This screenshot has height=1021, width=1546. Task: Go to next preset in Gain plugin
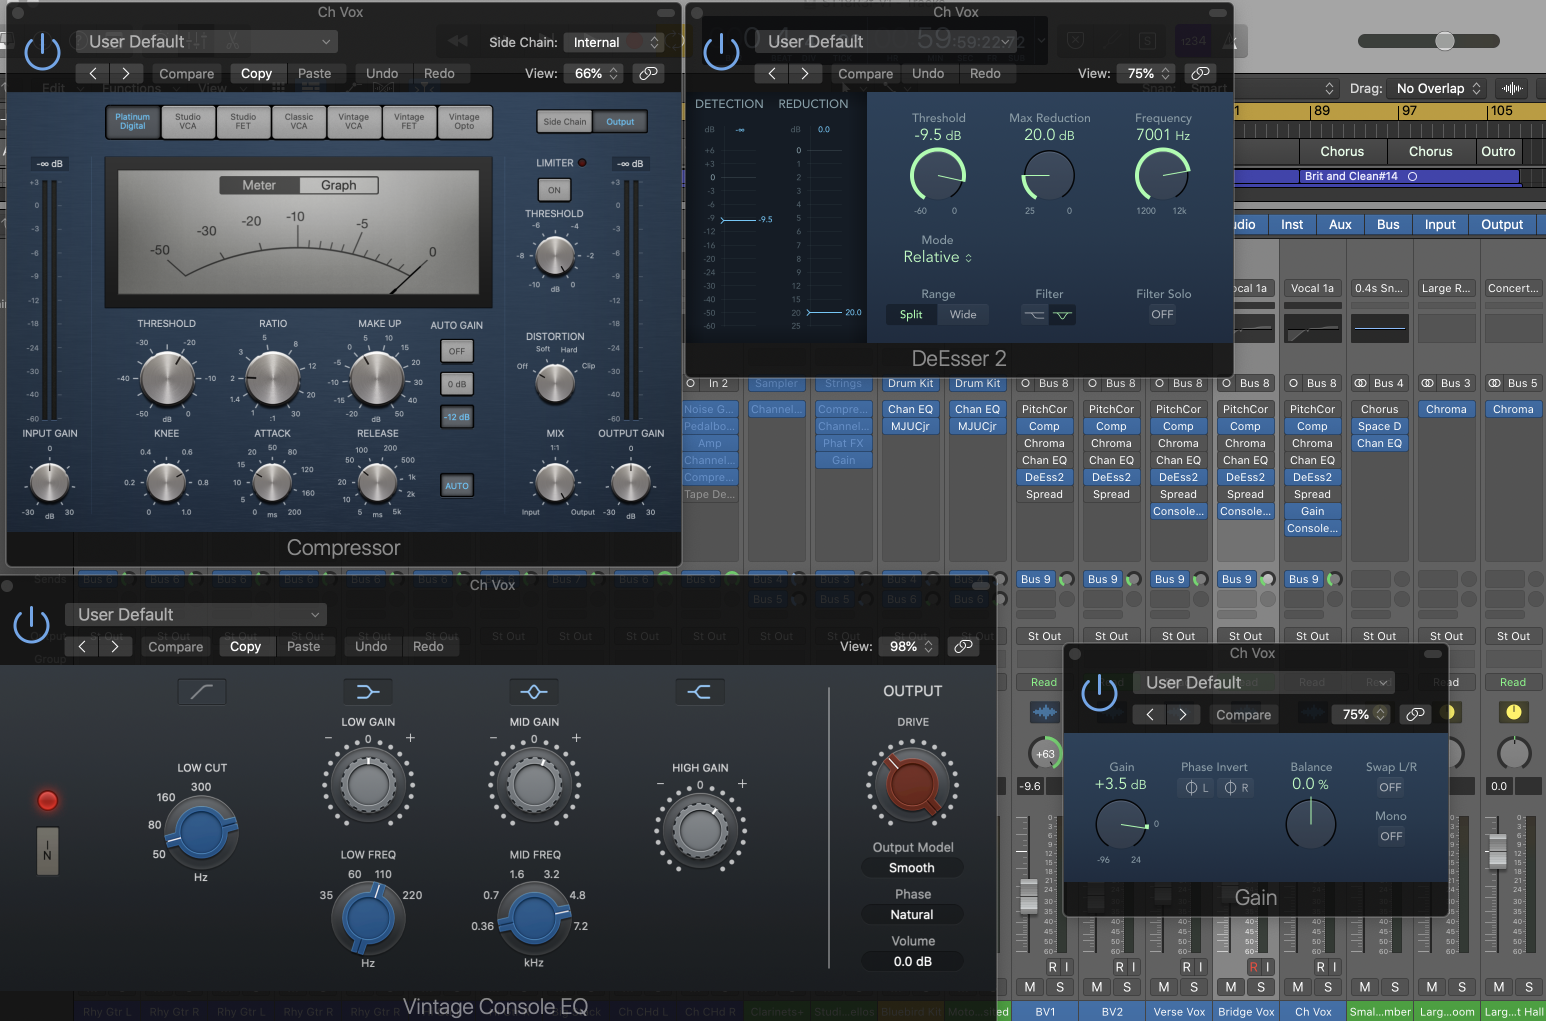[1183, 714]
